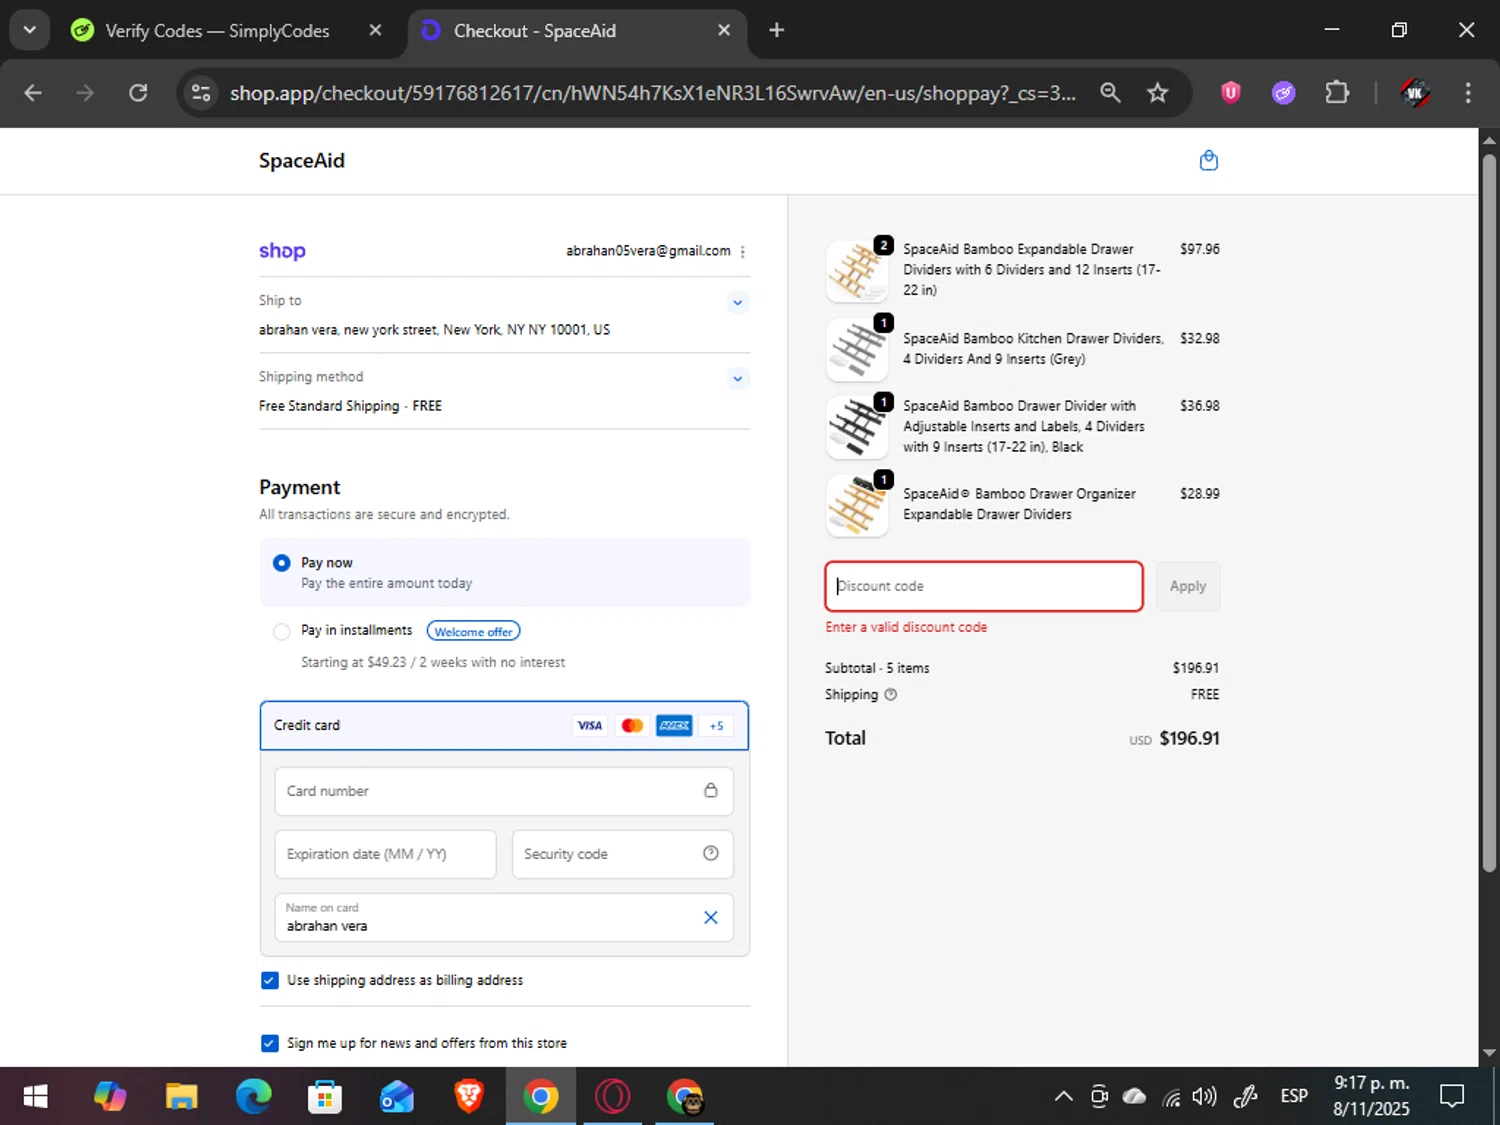Click the lock icon in Card number
The width and height of the screenshot is (1500, 1125).
click(710, 790)
